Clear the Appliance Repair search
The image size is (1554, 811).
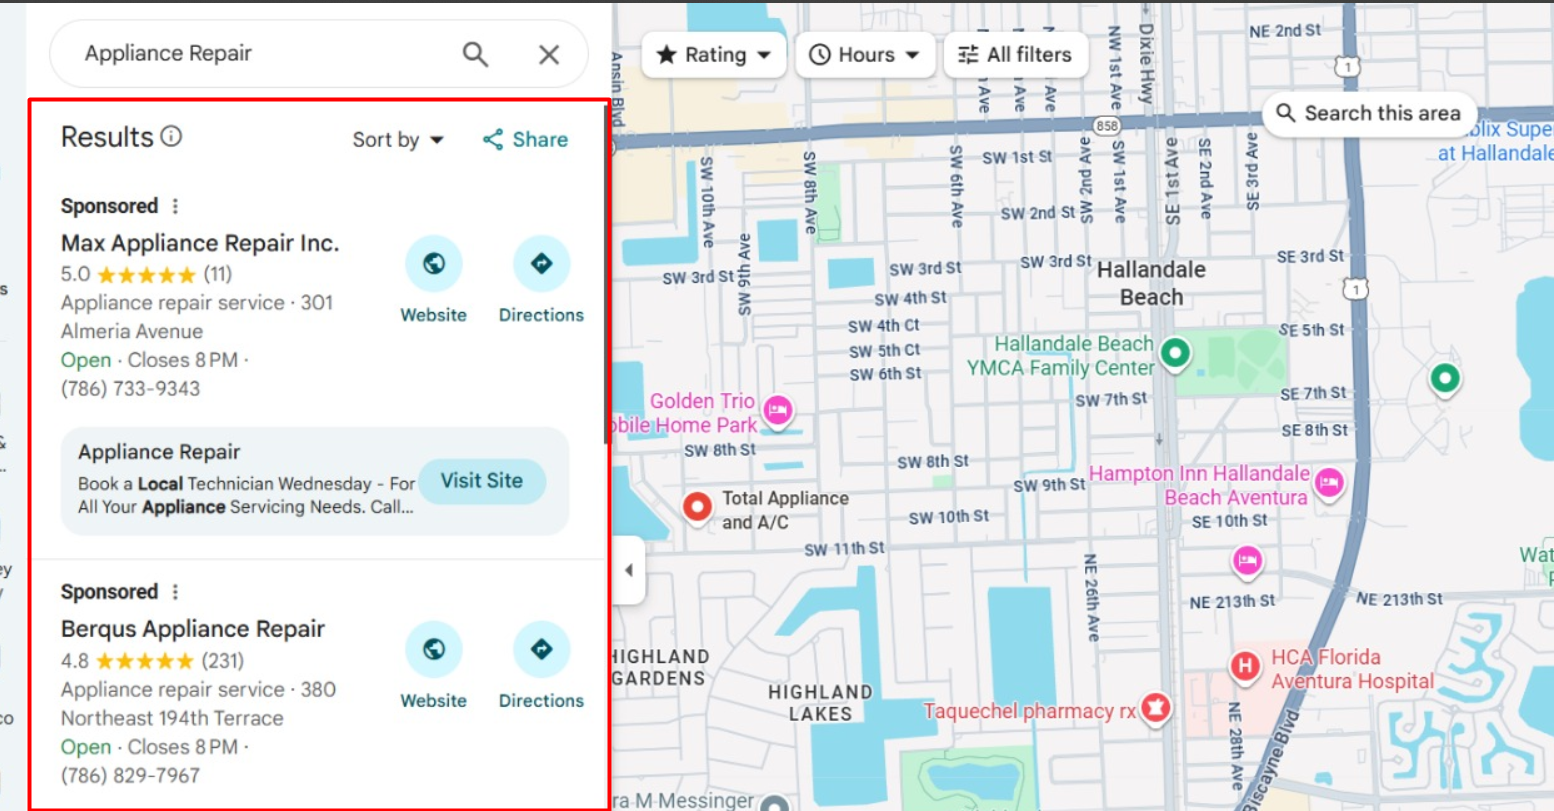549,54
